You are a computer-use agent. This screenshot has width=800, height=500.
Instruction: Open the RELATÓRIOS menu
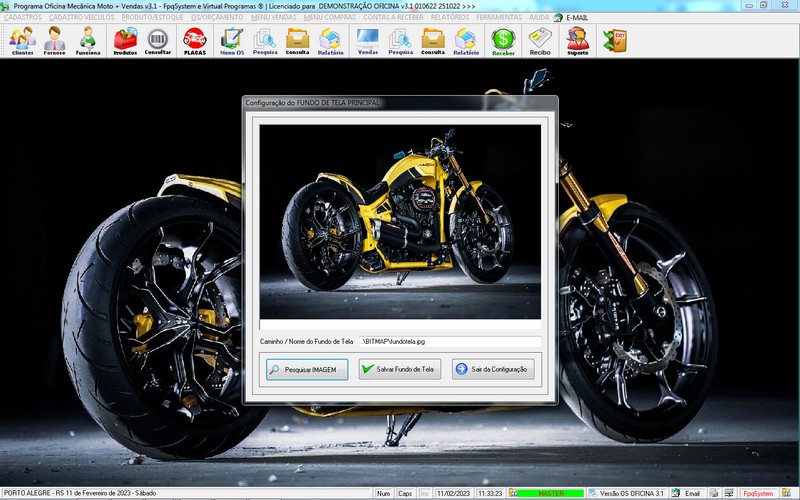point(449,17)
